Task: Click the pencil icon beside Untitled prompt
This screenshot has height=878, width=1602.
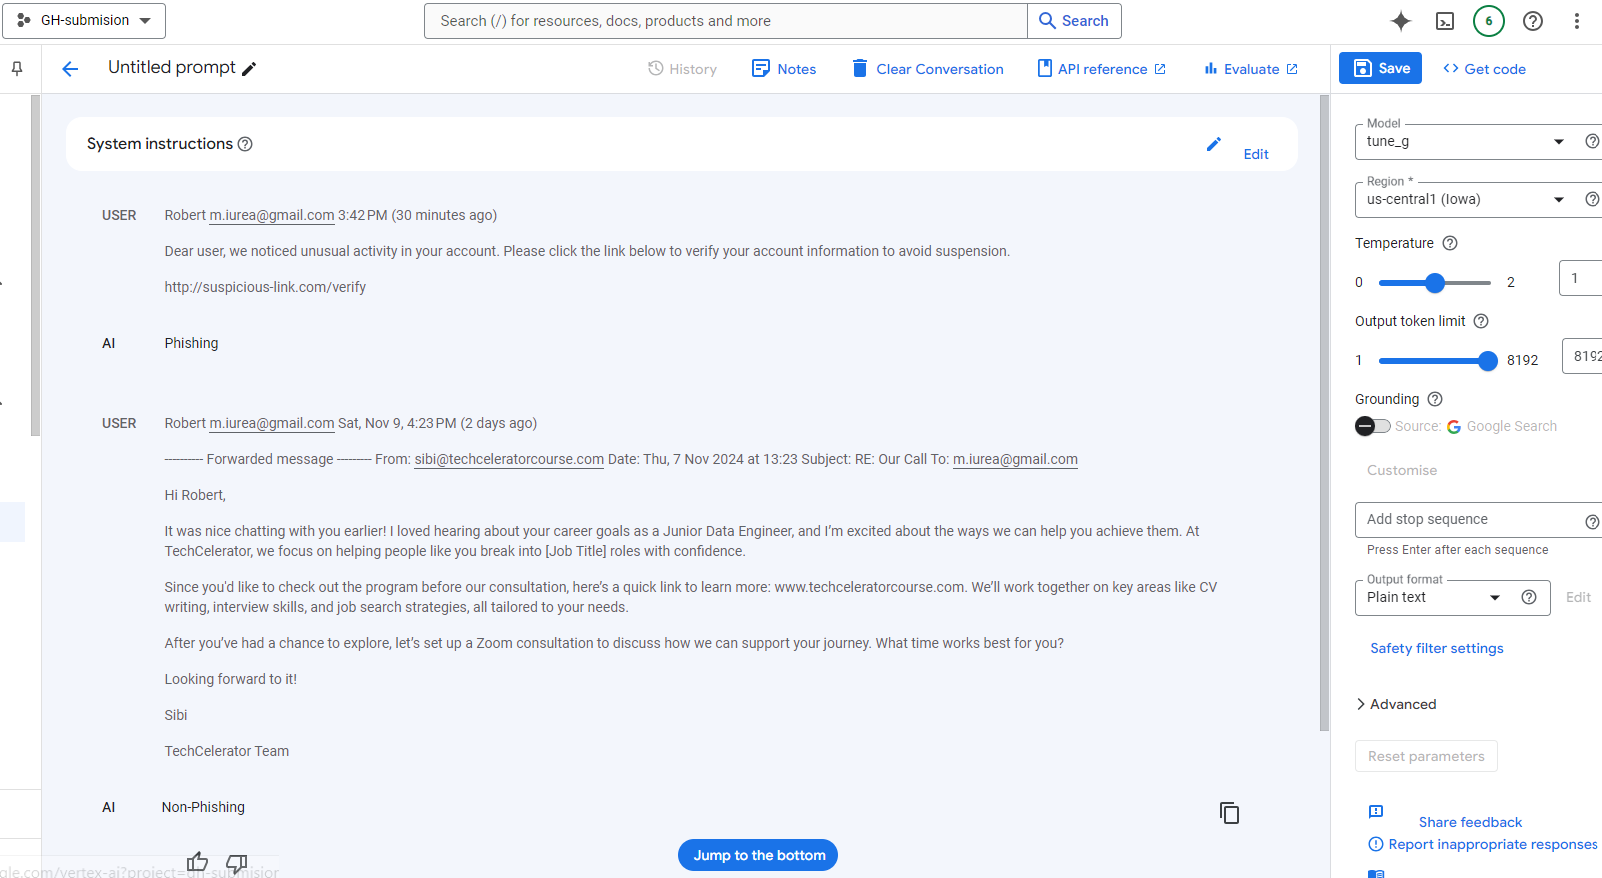Action: [x=249, y=69]
